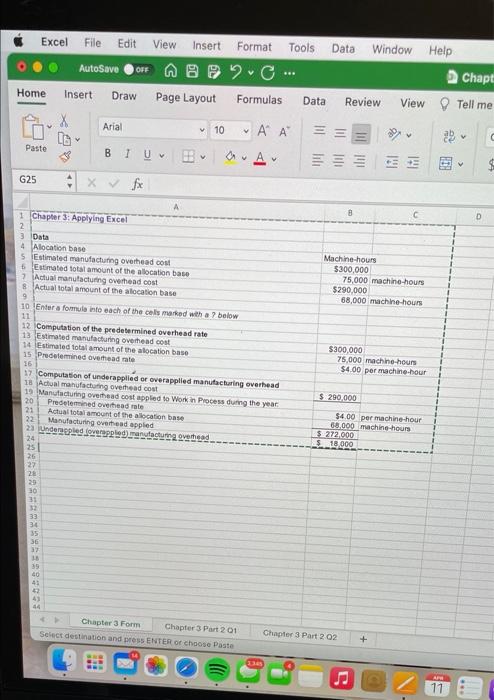Click the Cancel X in formula bar

coord(91,182)
